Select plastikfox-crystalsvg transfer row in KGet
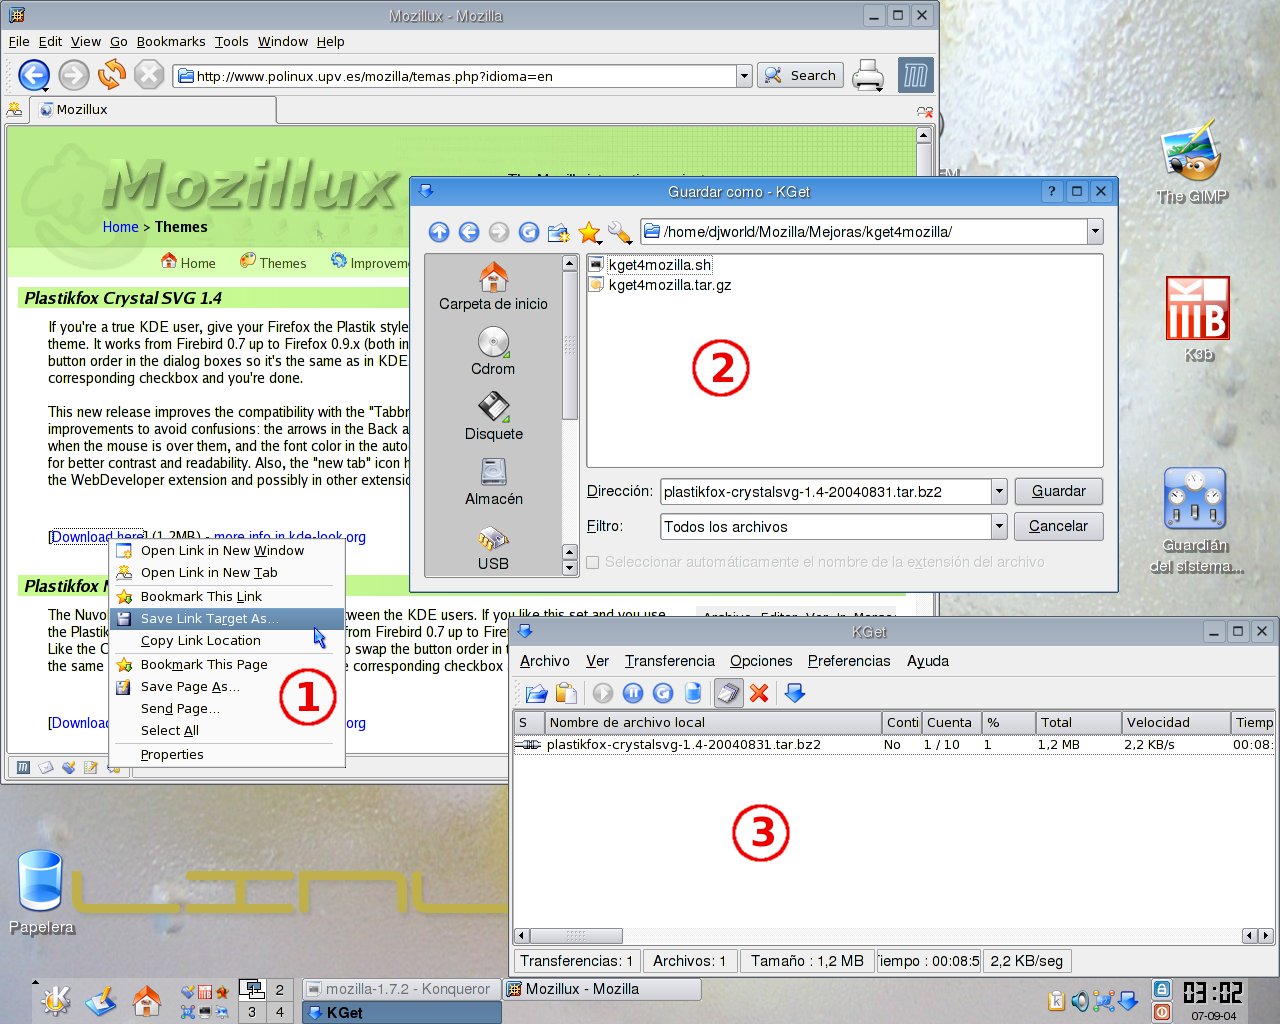 pos(893,745)
